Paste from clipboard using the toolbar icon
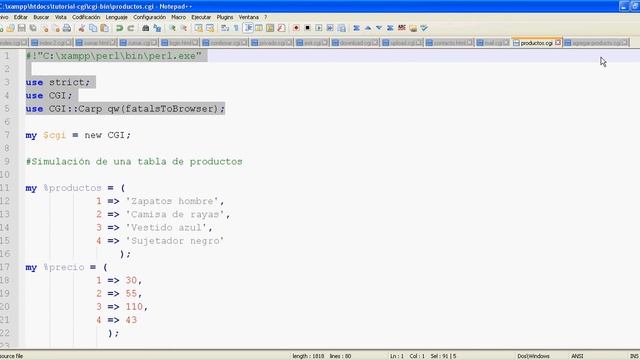Viewport: 640px width, 360px height. coord(104,28)
